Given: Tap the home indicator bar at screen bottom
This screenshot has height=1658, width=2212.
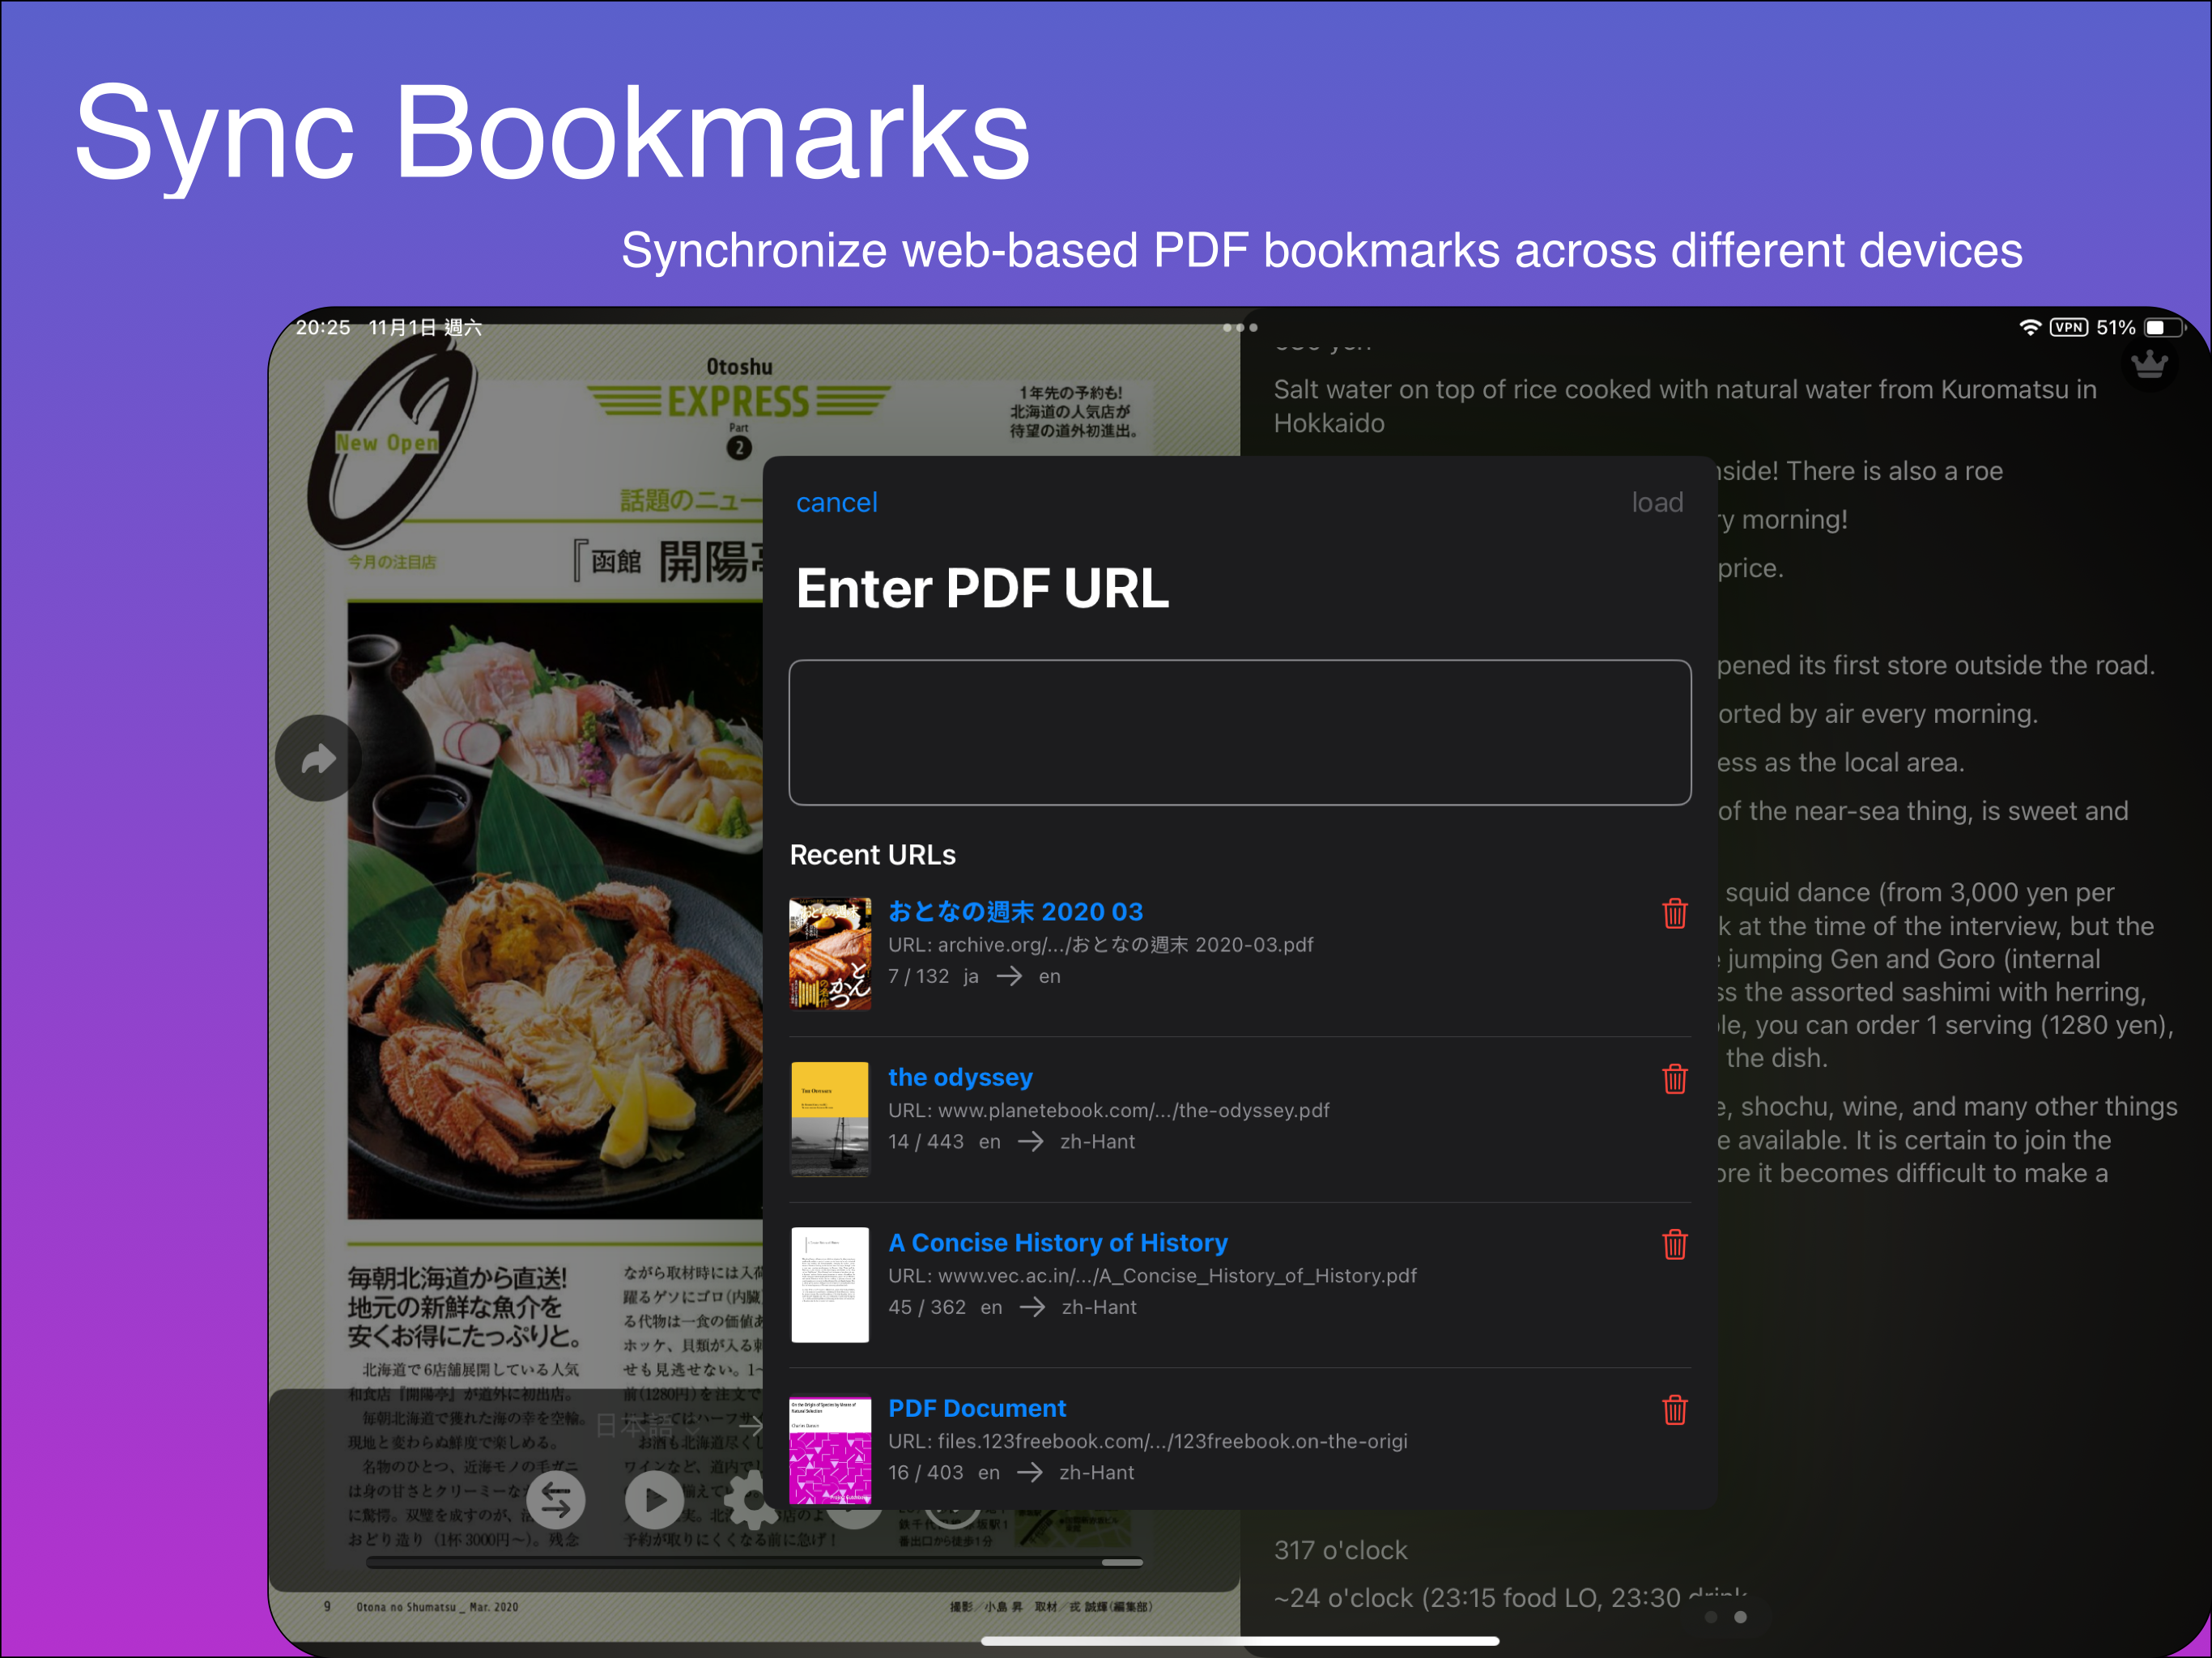Looking at the screenshot, I should click(1240, 1640).
